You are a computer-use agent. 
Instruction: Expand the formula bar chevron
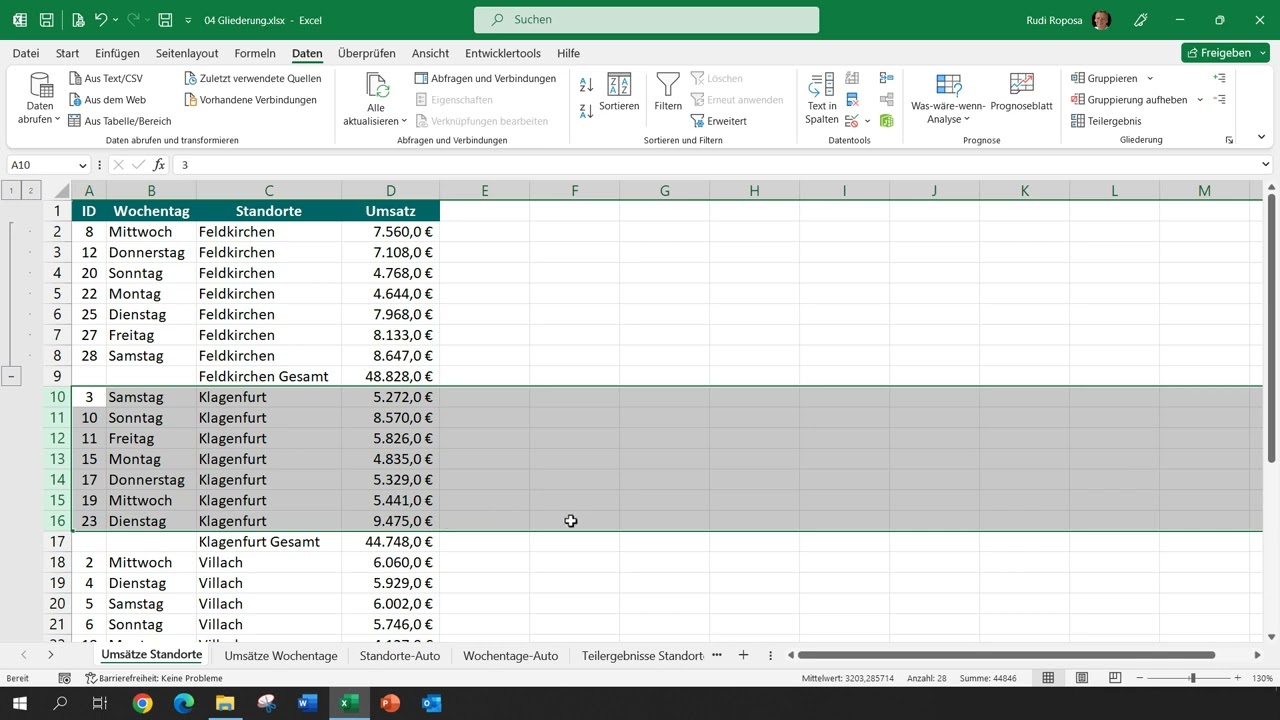[1266, 165]
